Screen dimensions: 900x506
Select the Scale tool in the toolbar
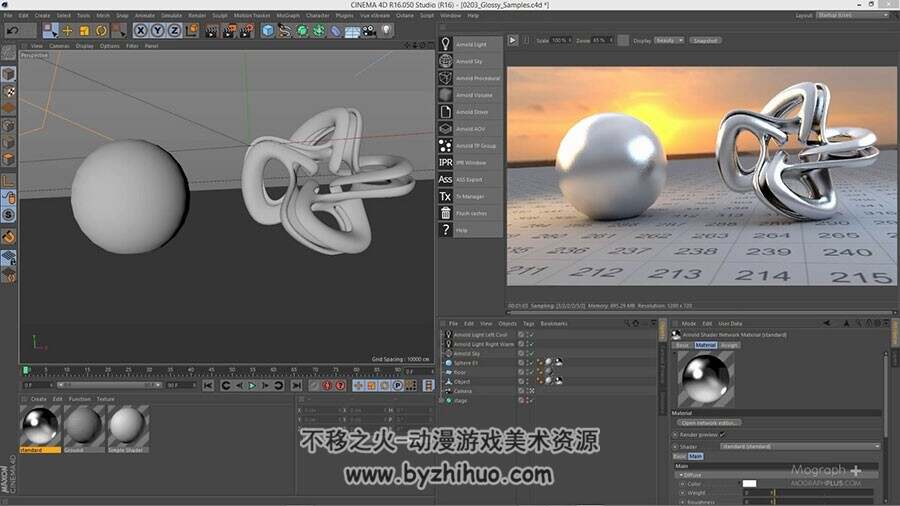pyautogui.click(x=84, y=30)
